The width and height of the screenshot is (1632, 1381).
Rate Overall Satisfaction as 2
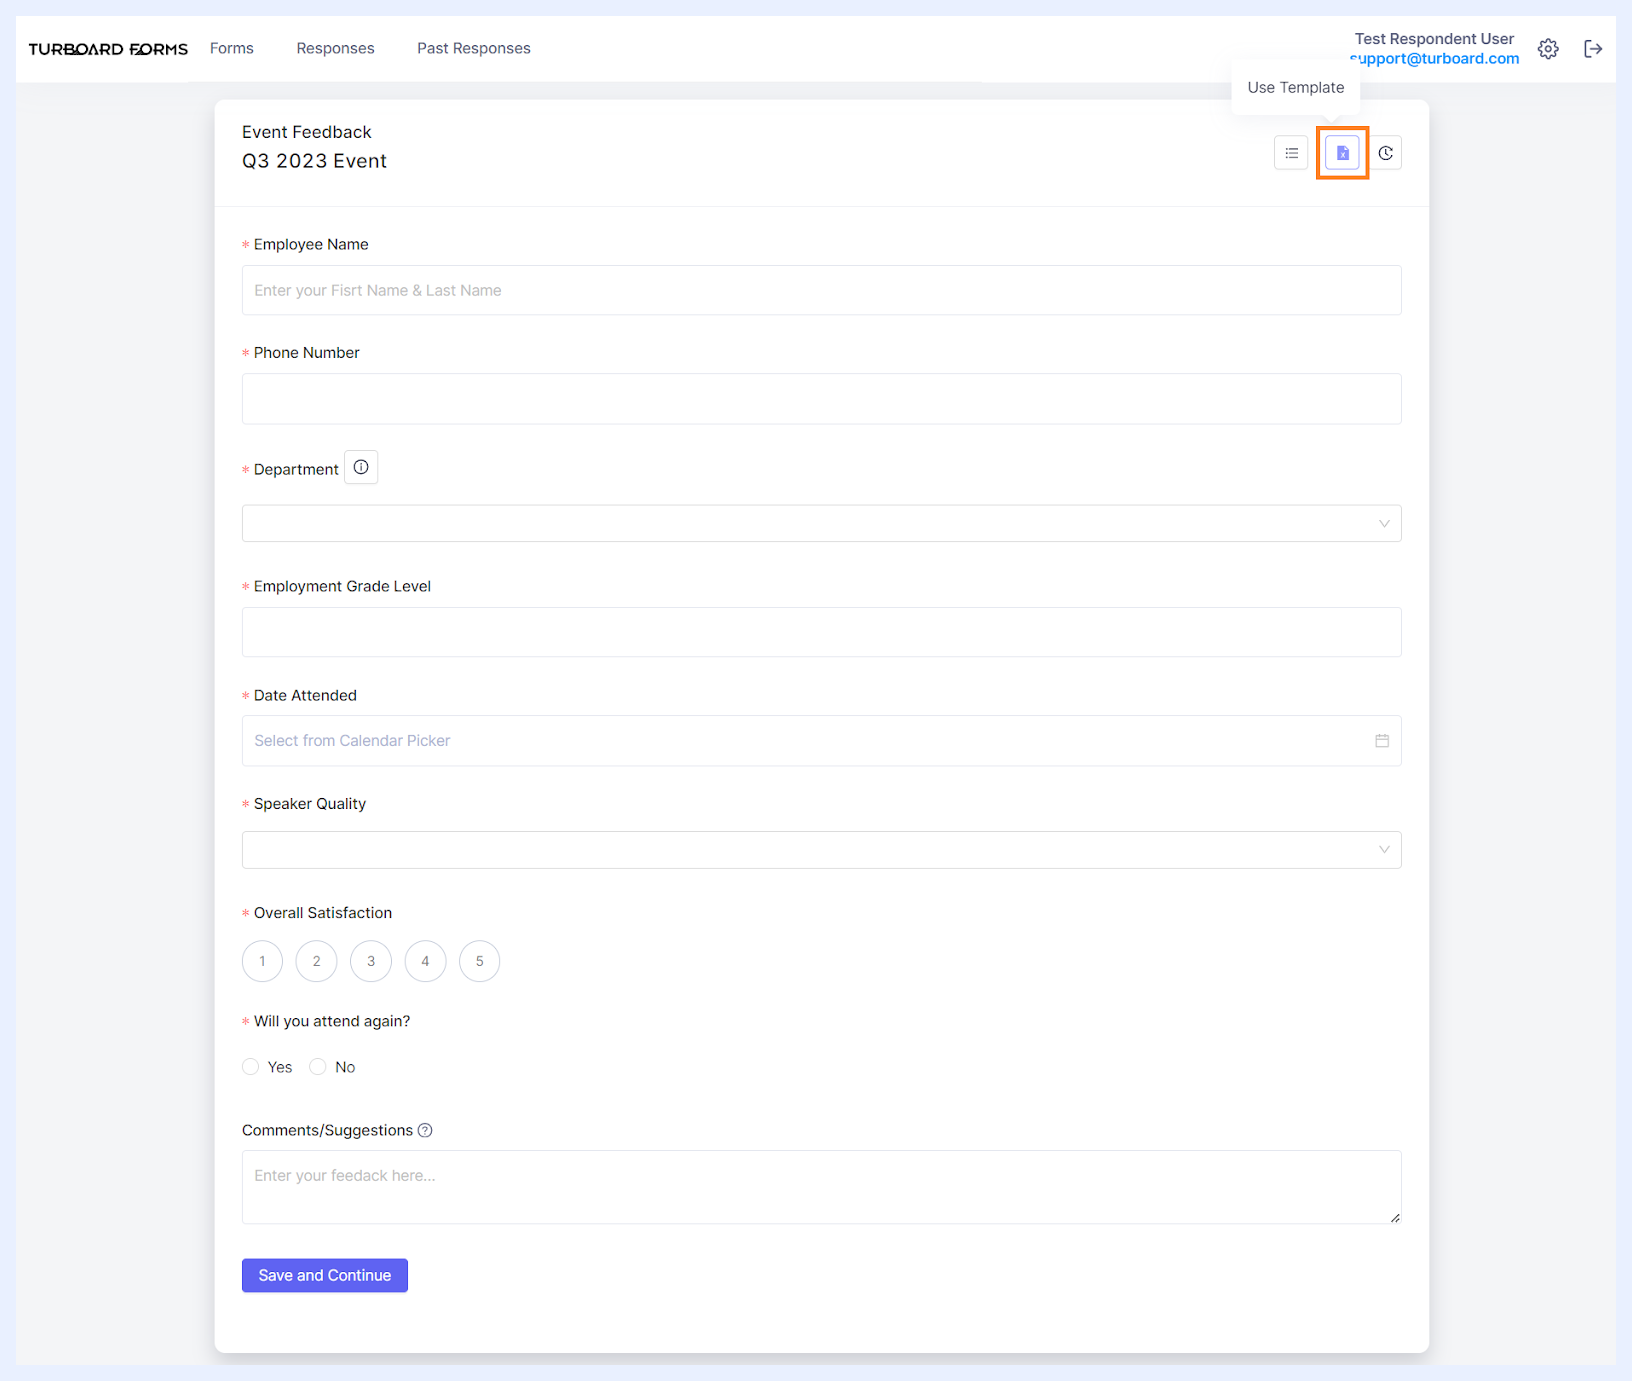click(317, 961)
